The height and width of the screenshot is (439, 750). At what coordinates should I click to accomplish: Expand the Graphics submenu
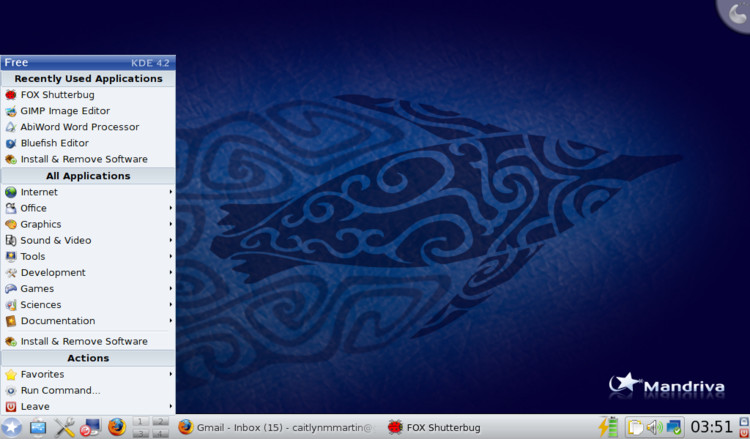point(88,224)
